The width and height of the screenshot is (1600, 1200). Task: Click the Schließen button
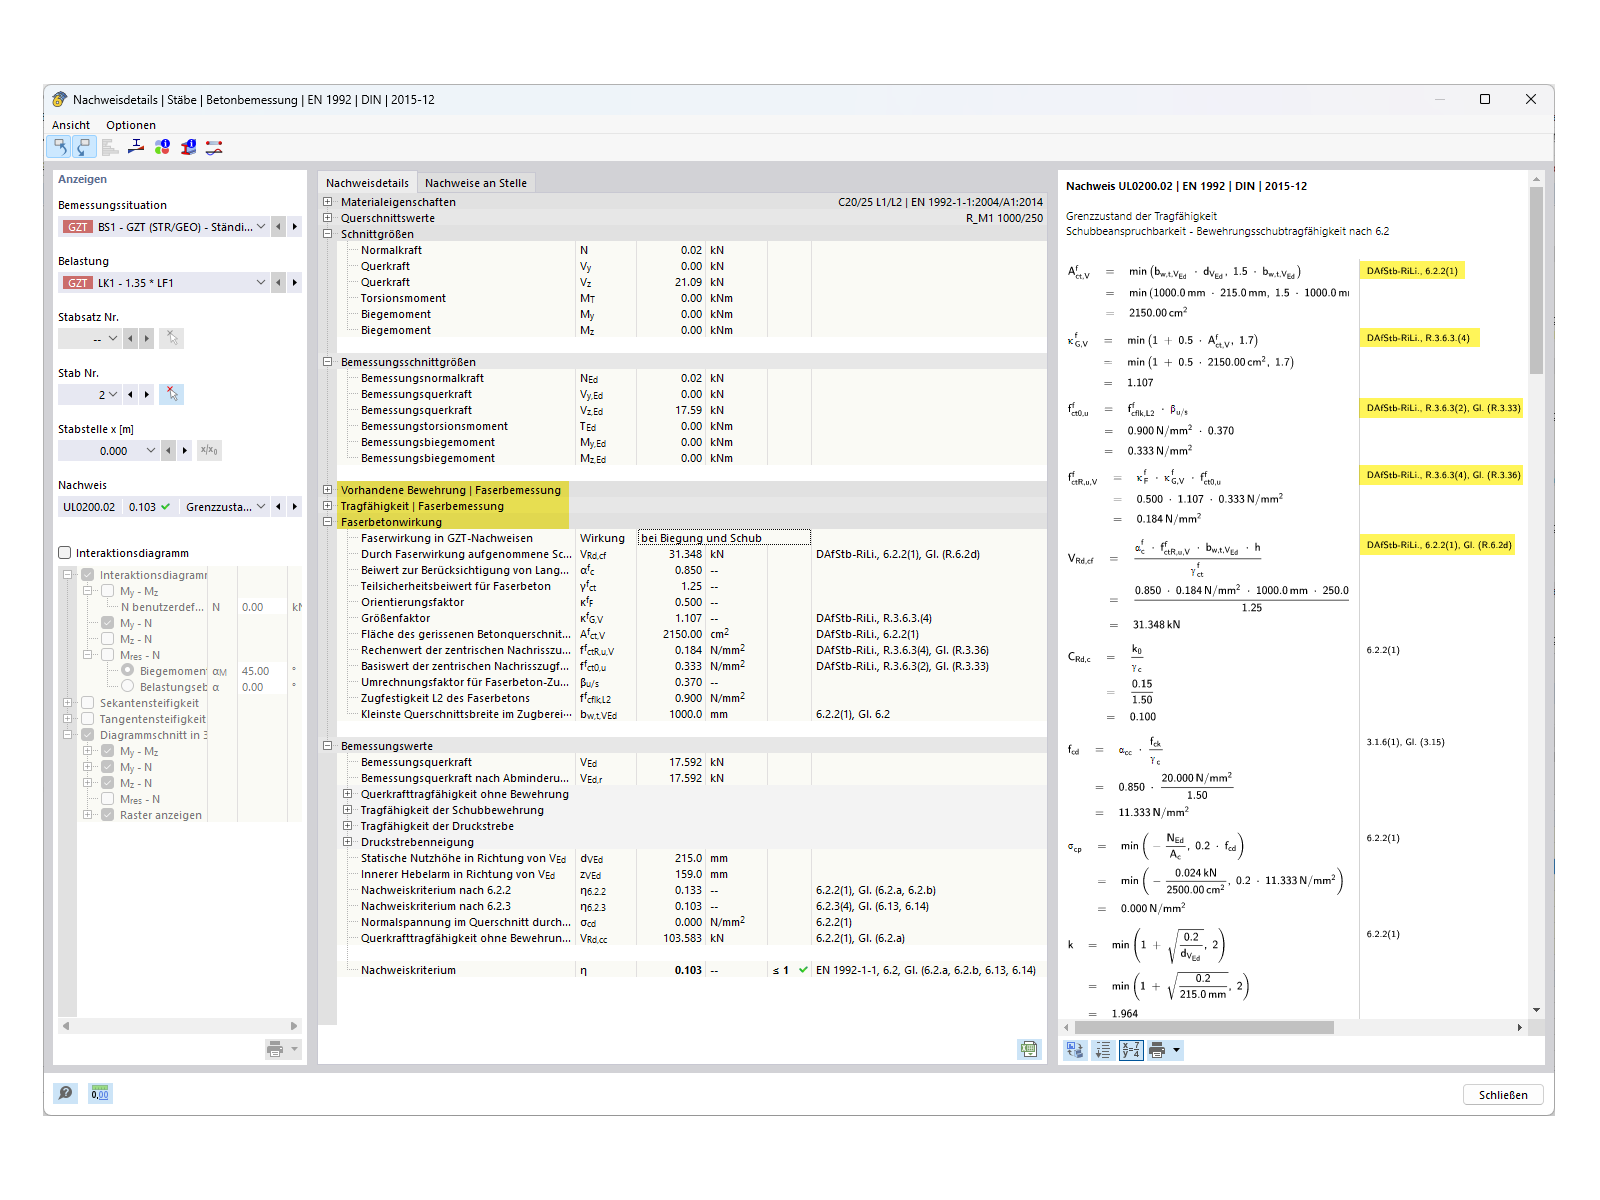click(1503, 1094)
